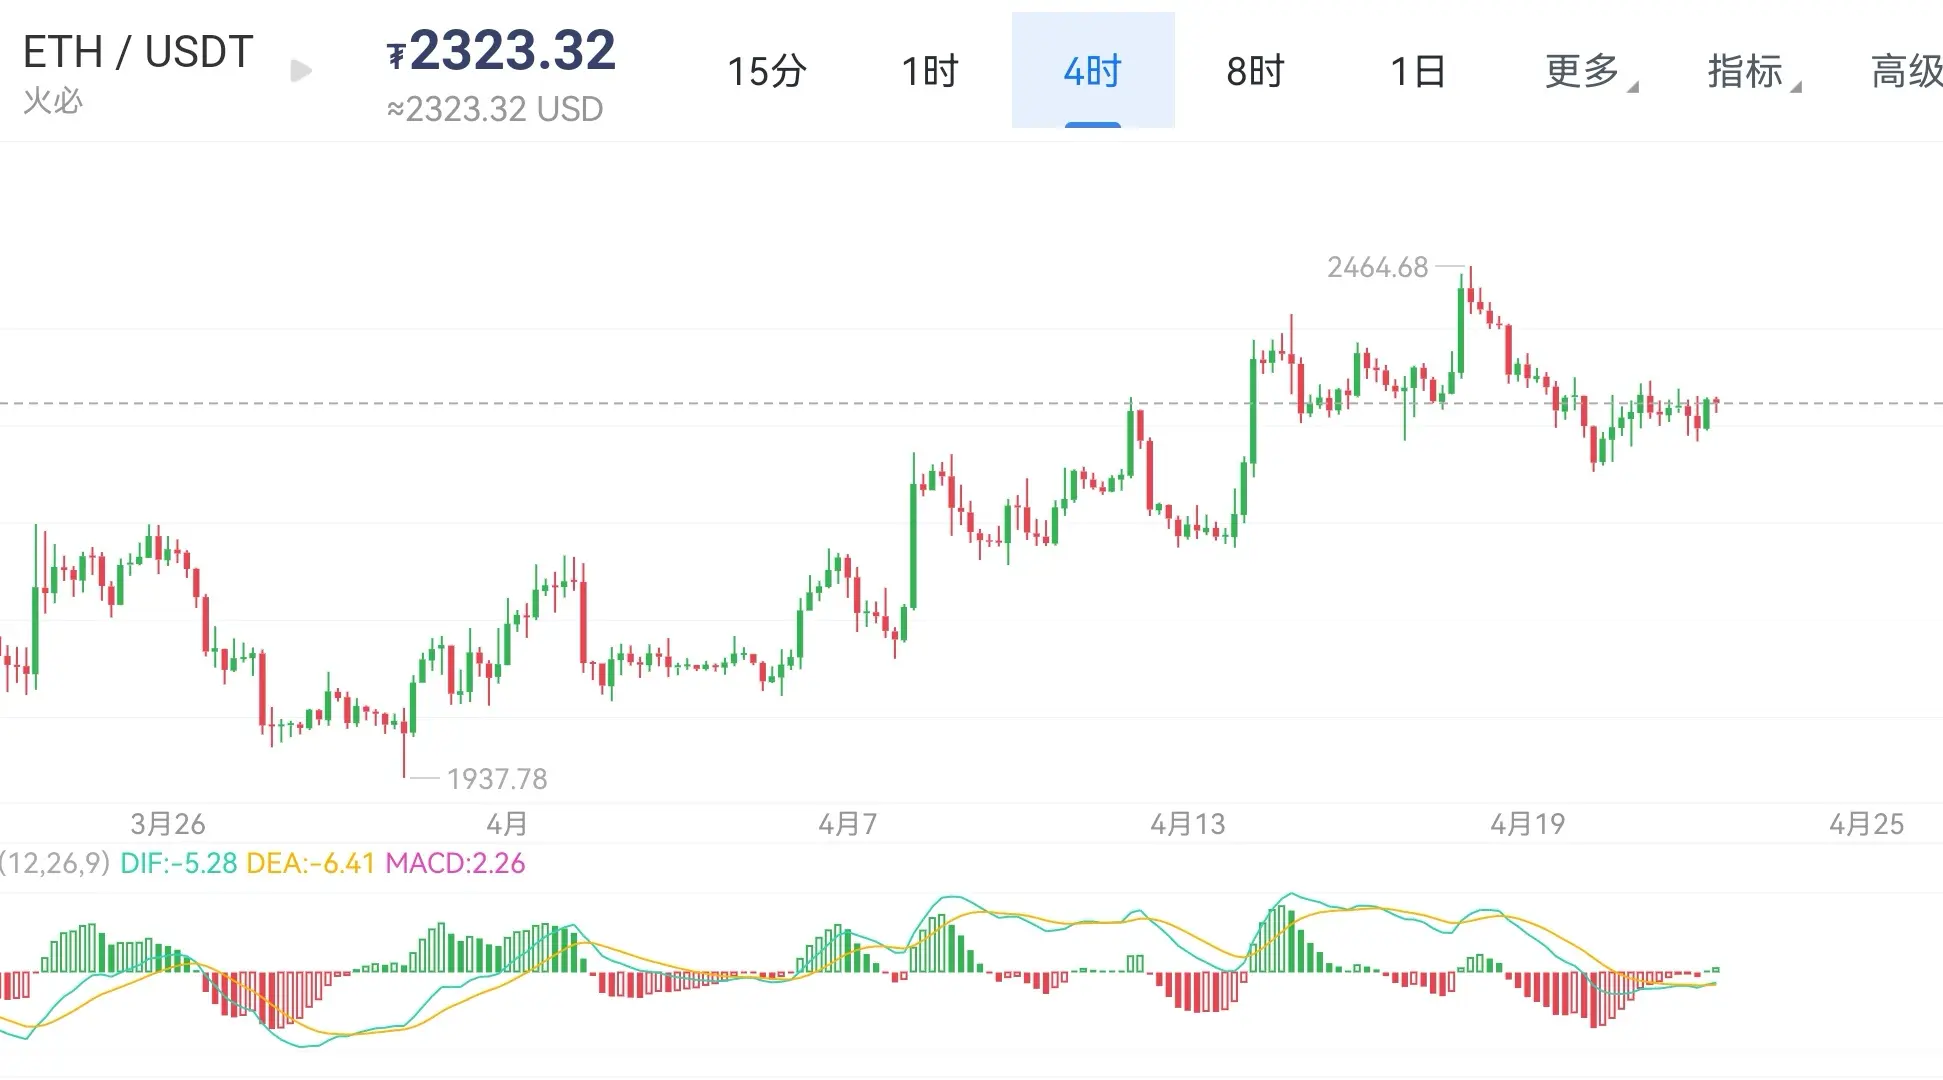Image resolution: width=1943 pixels, height=1080 pixels.
Task: Click the 4月13 date on time axis
Action: tap(1187, 824)
